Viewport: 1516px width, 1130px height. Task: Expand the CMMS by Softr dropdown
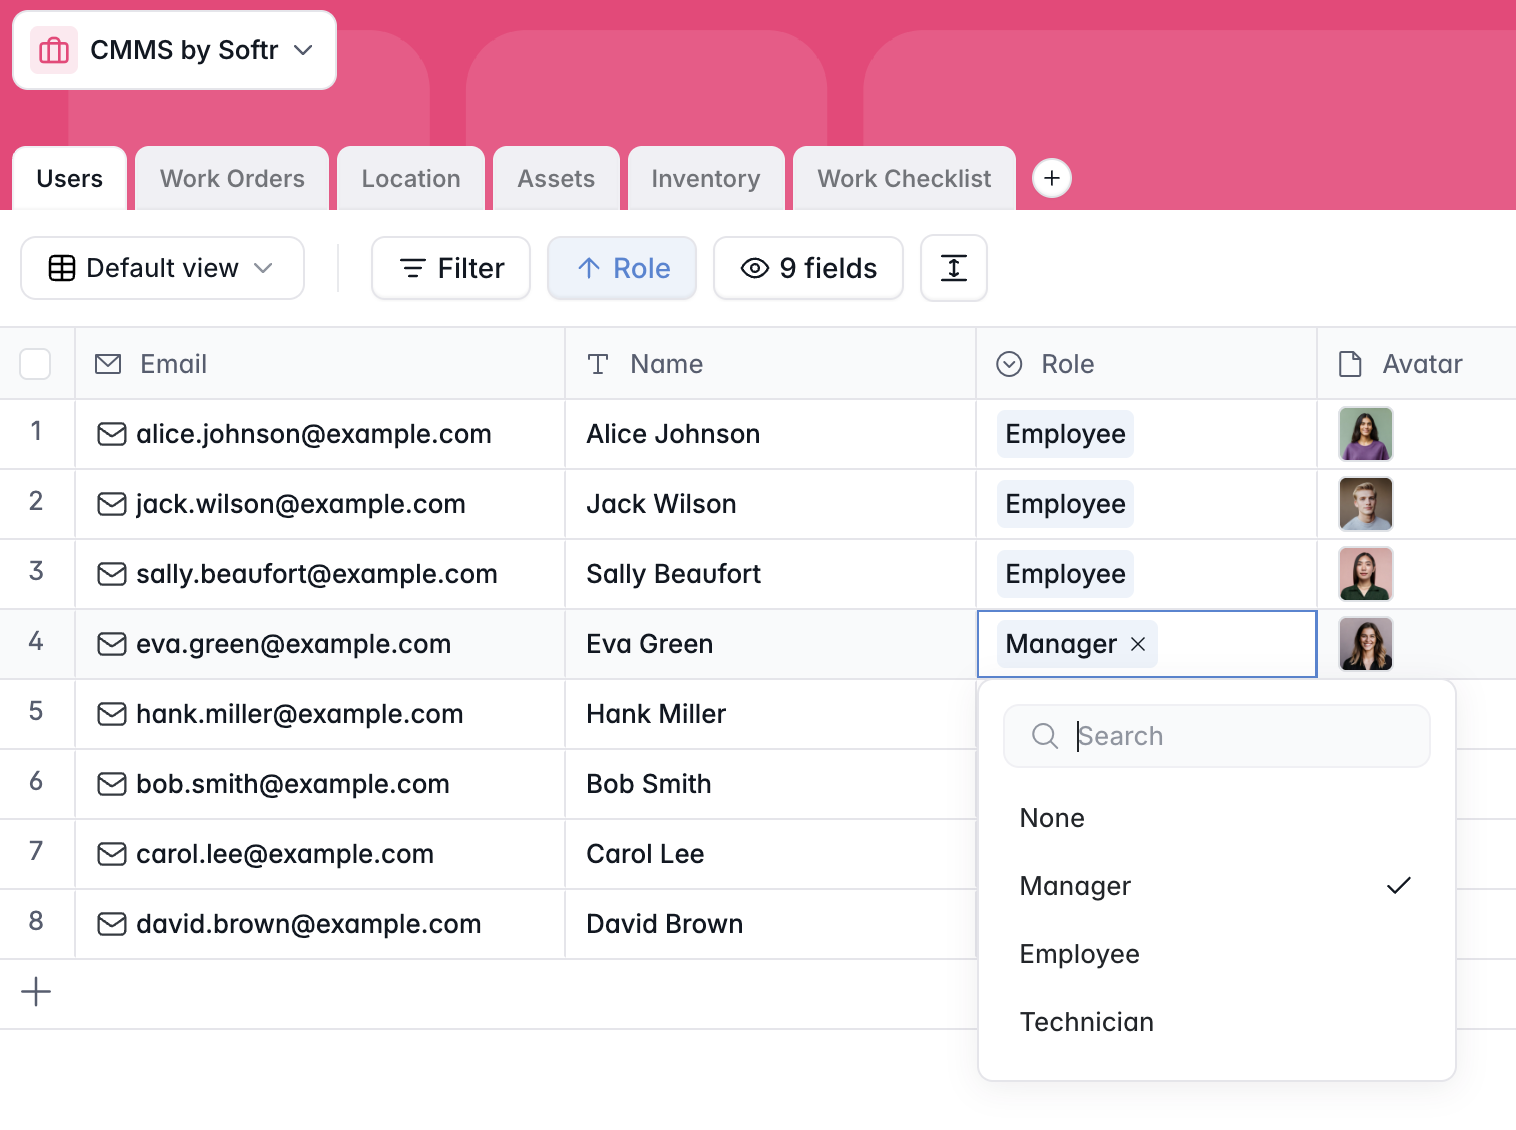303,50
